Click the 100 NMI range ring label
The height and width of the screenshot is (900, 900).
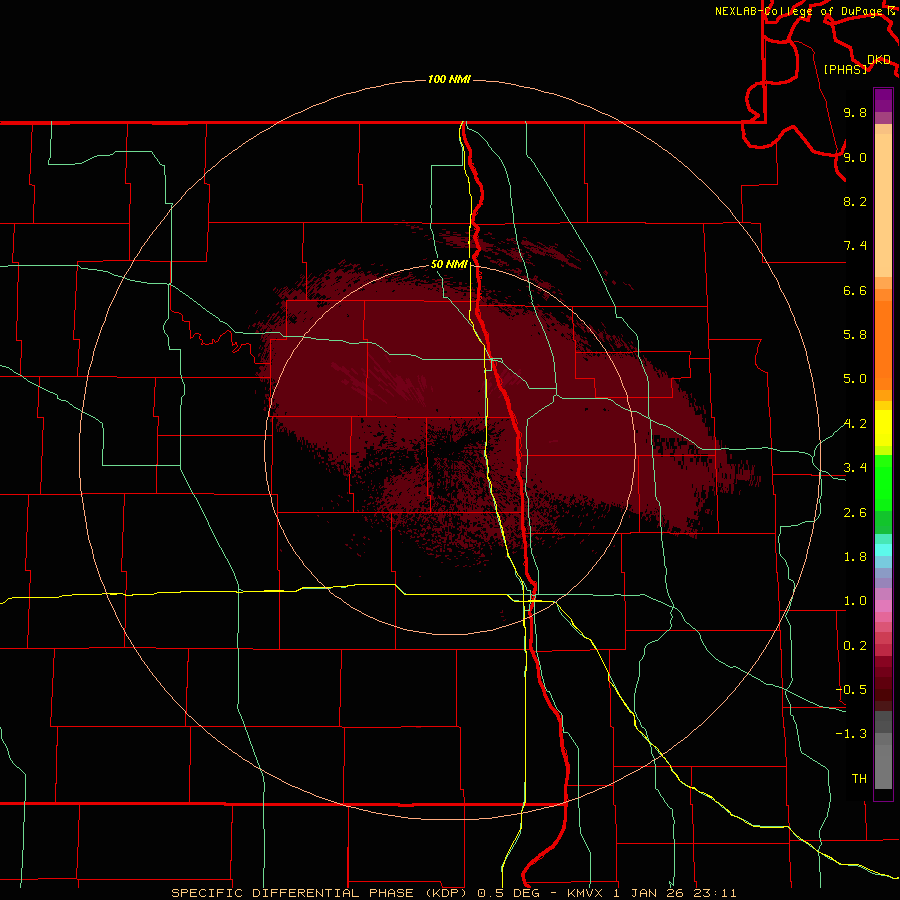coord(449,79)
